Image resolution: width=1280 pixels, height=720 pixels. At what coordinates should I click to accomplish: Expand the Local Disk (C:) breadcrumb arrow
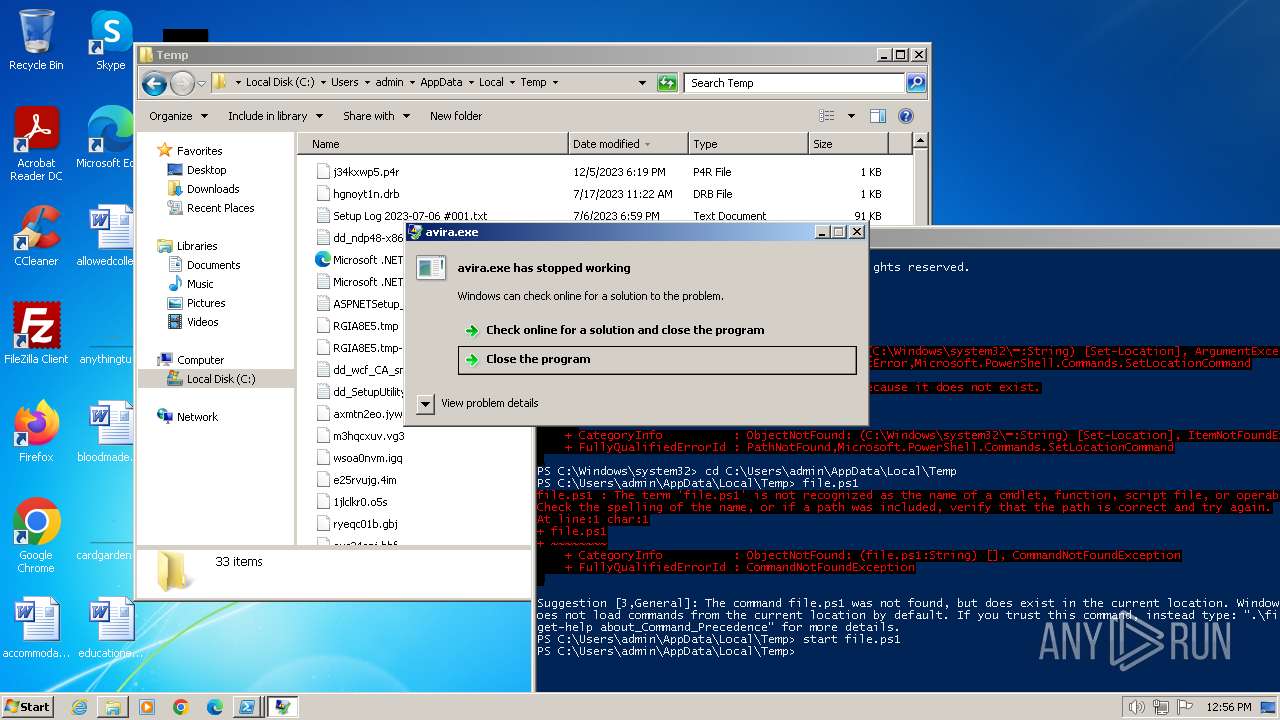point(322,83)
